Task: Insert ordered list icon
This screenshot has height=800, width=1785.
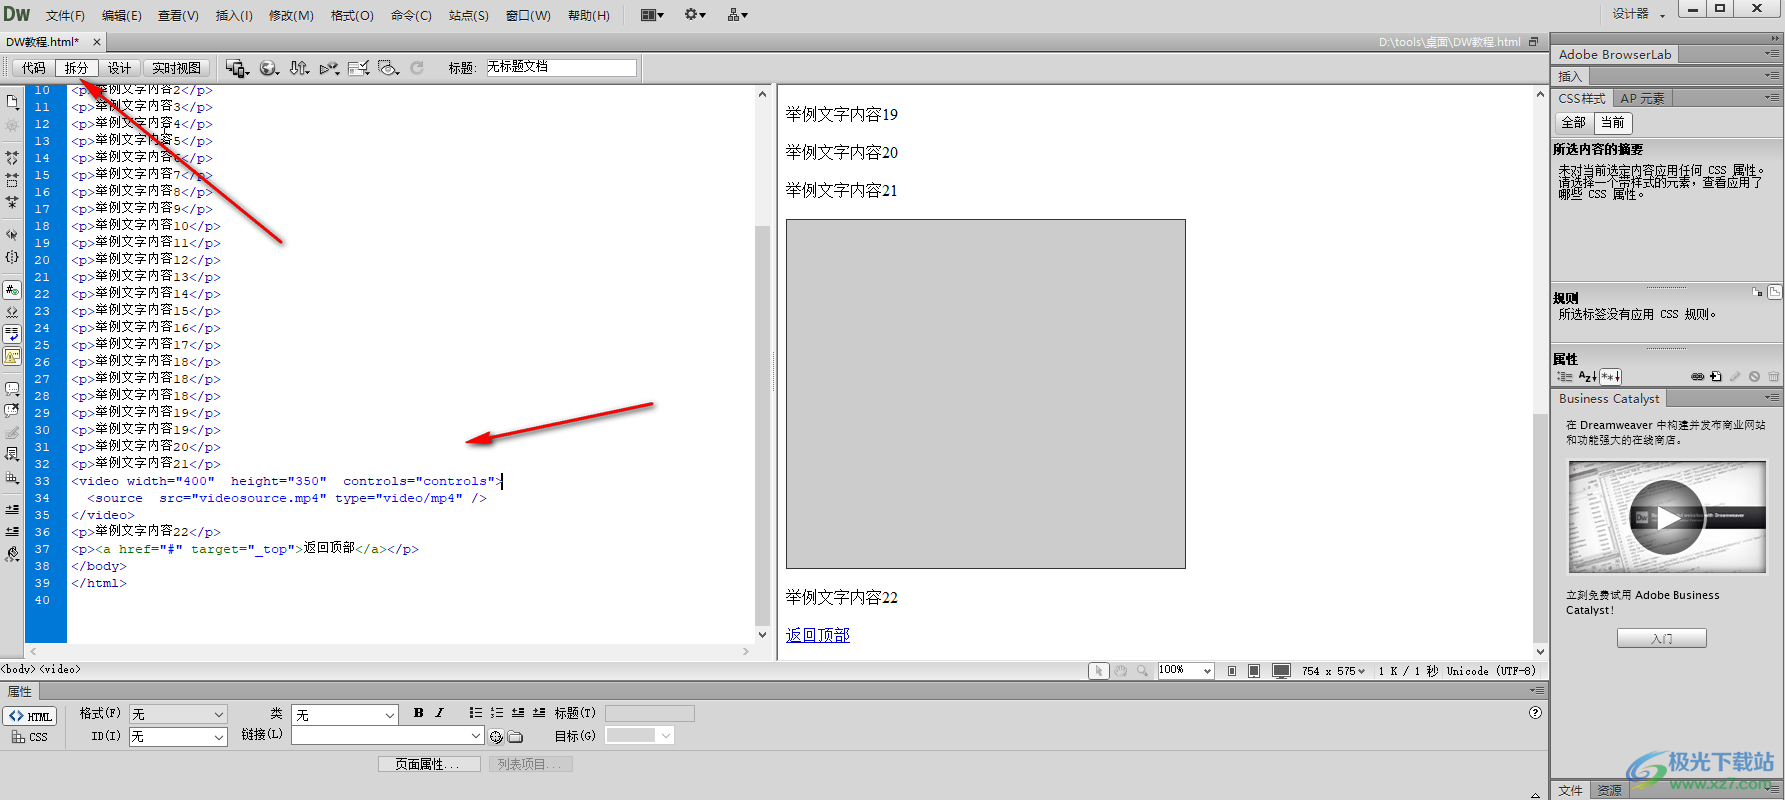Action: (497, 713)
